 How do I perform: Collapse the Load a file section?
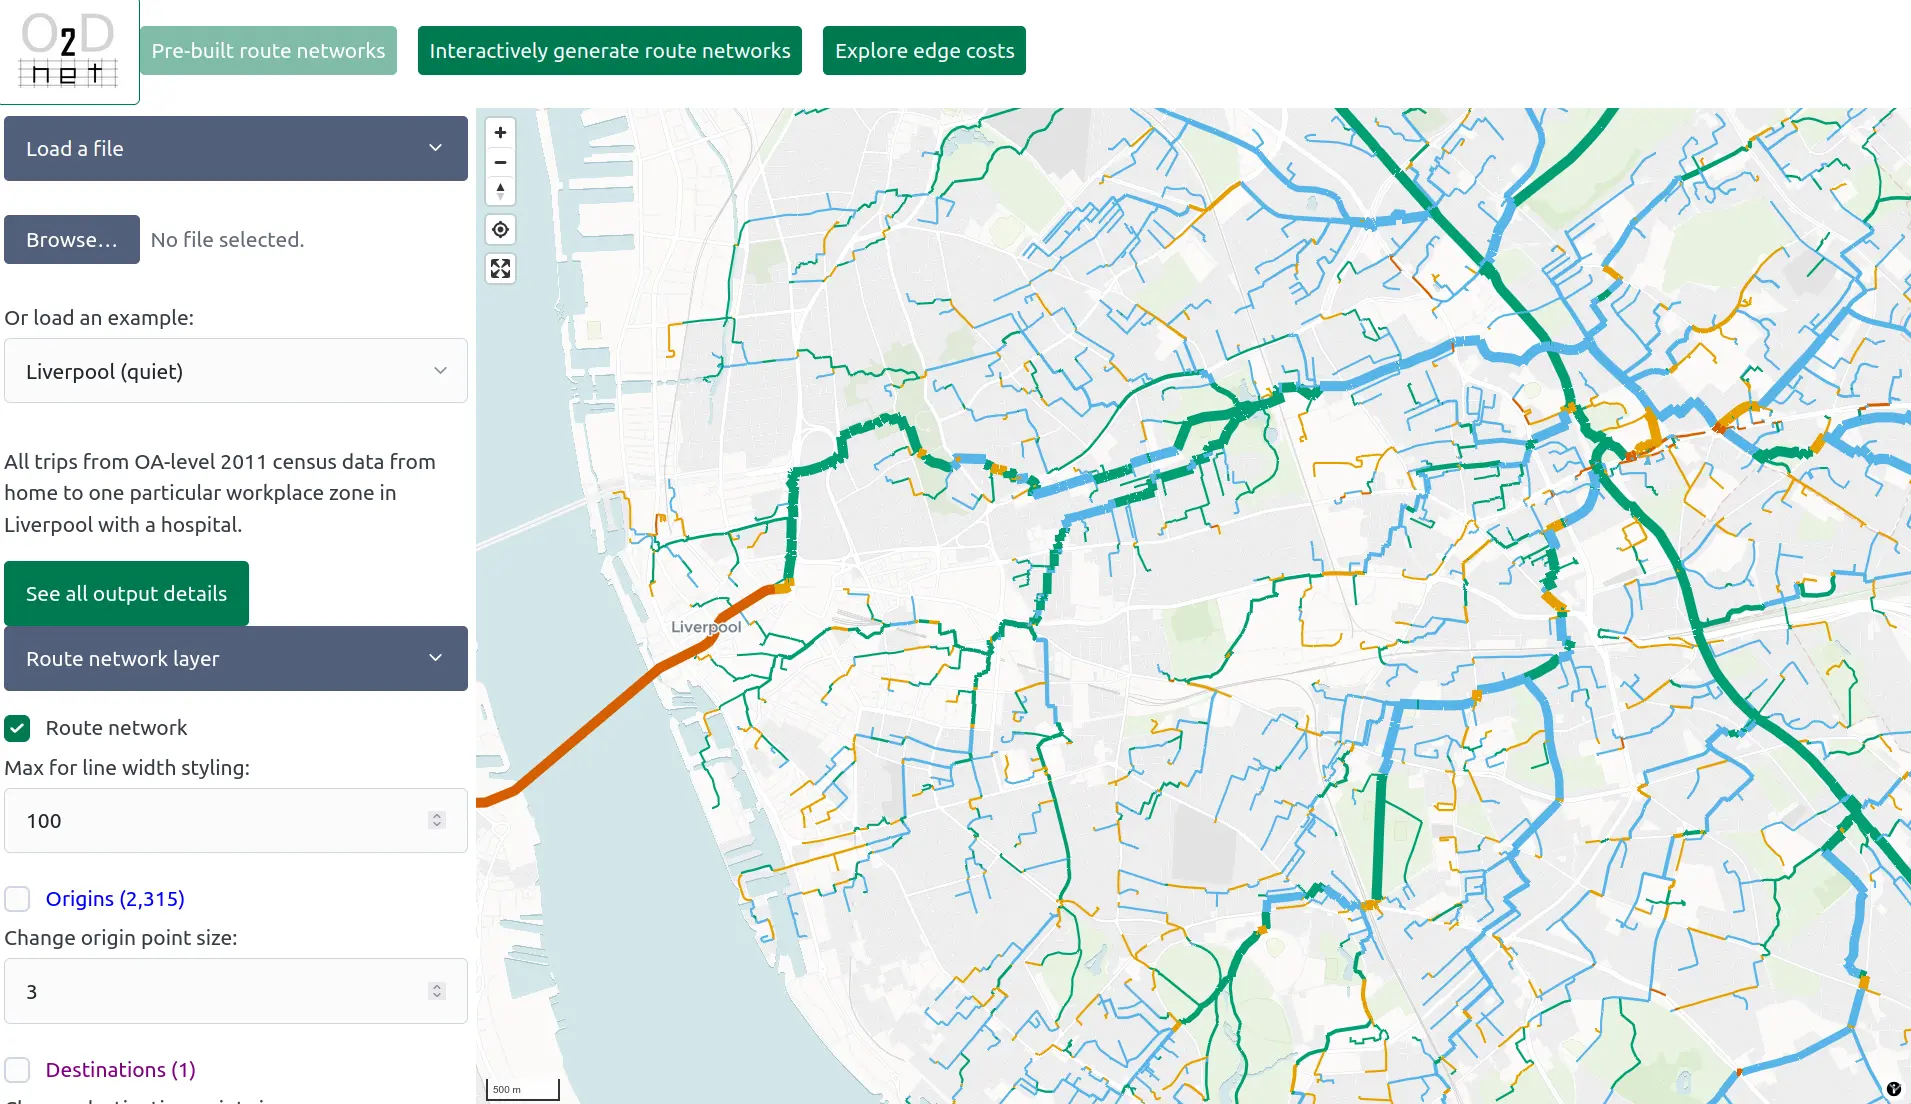click(x=236, y=149)
